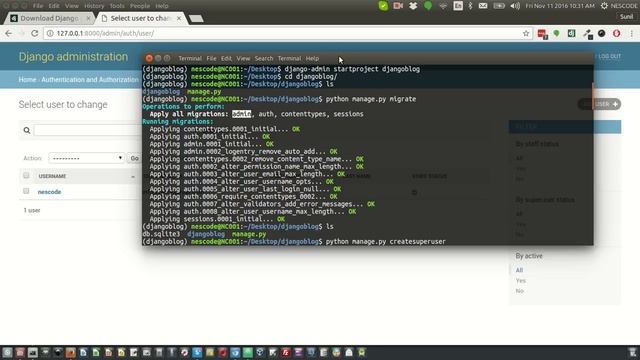Open the Wi-Fi network indicator
Screen dimensions: 640x360
click(443, 6)
